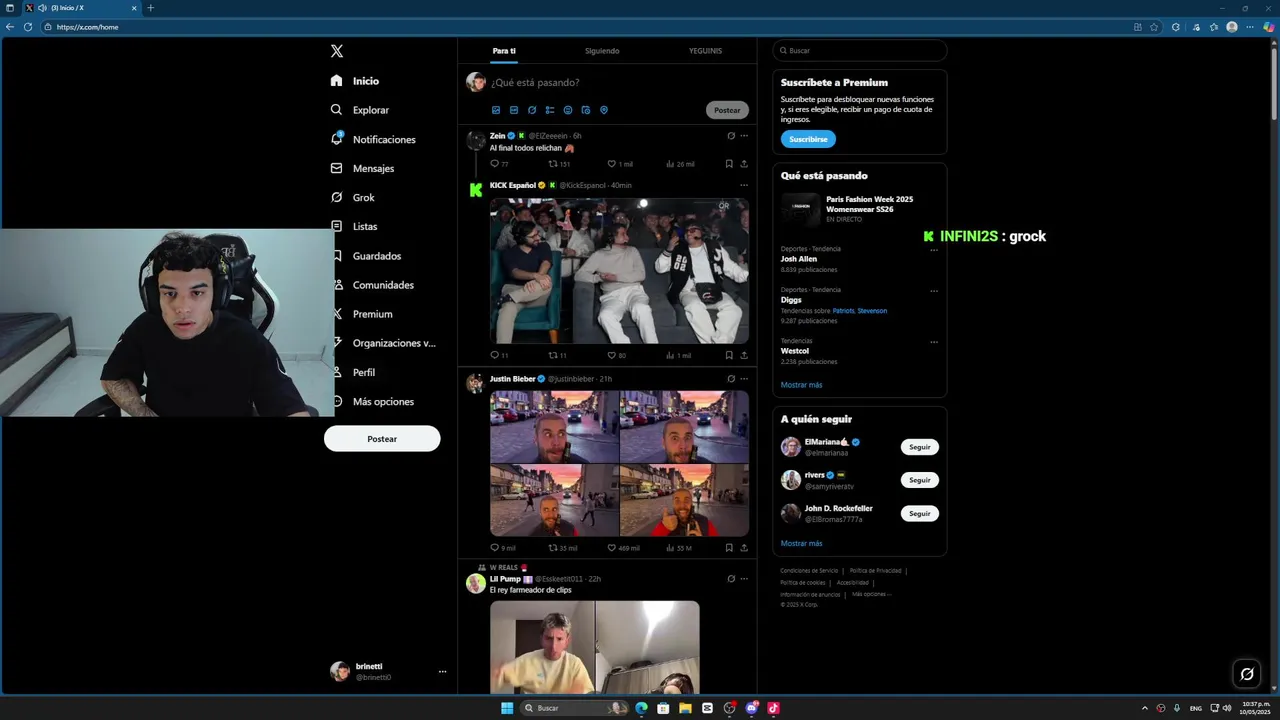
Task: Repost the KICK Español post
Action: click(558, 355)
